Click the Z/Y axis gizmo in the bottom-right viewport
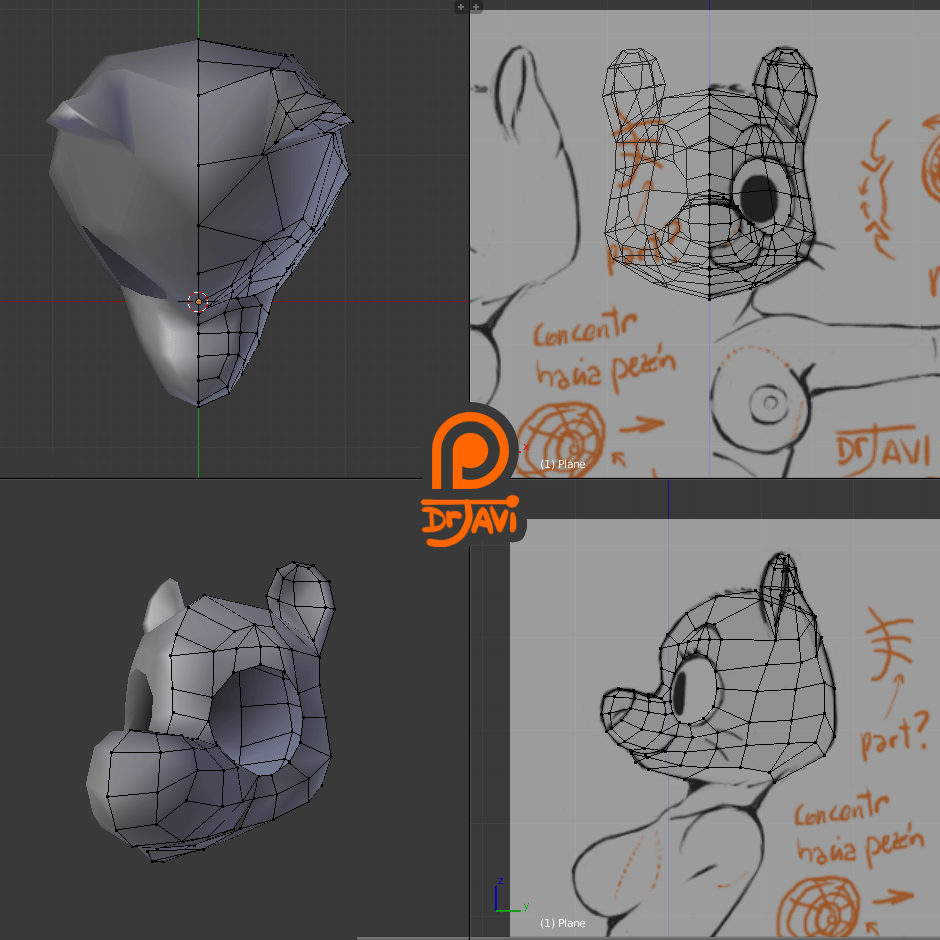The width and height of the screenshot is (940, 940). point(511,896)
